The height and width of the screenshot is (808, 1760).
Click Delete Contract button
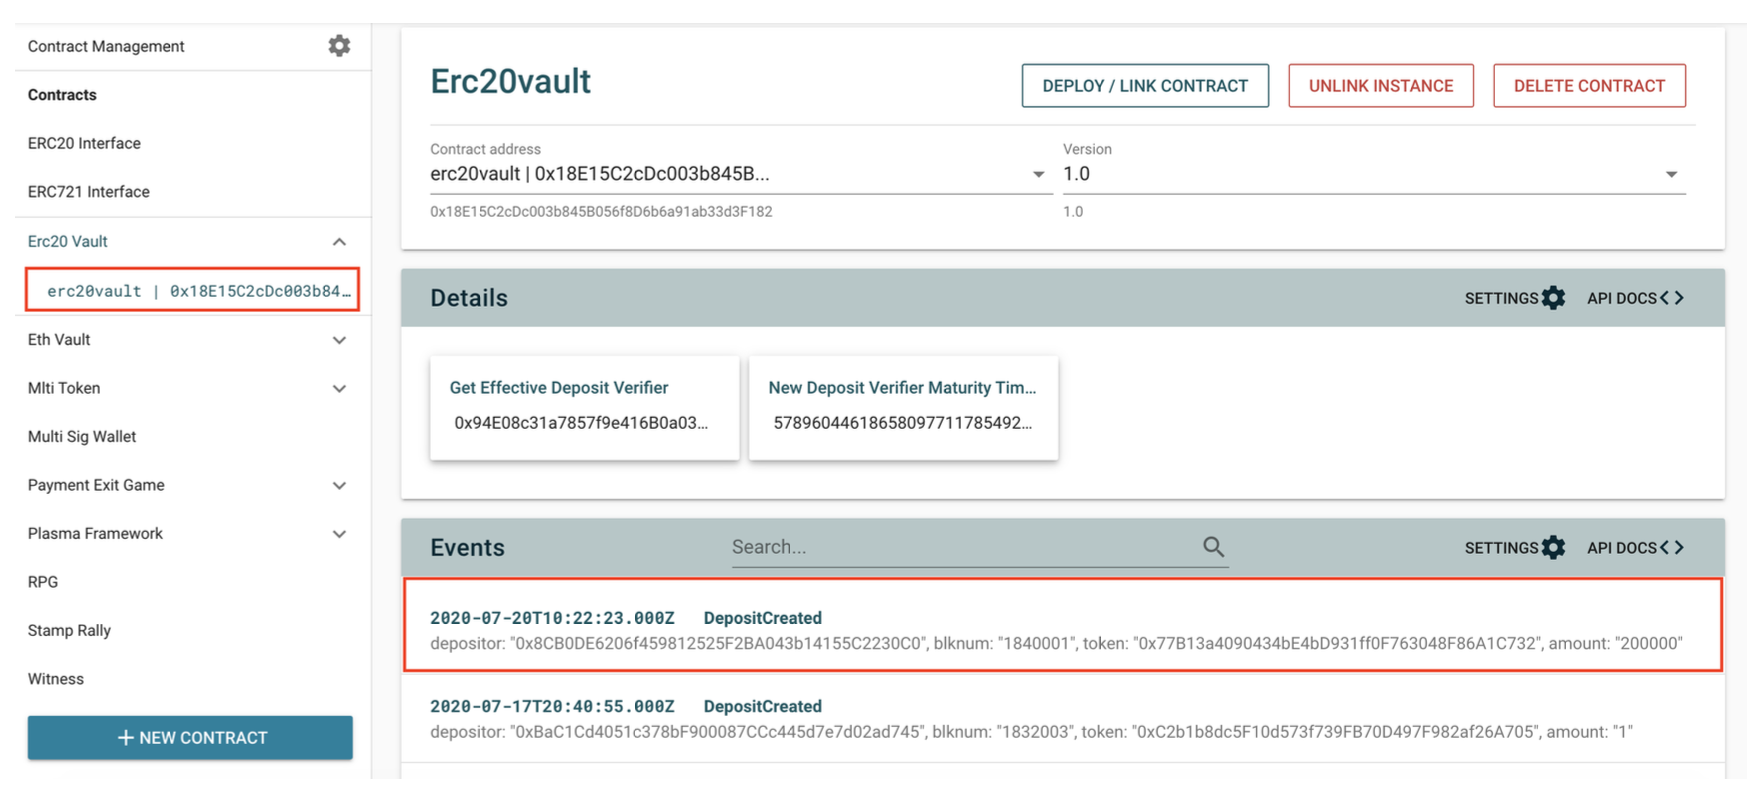[x=1589, y=86]
